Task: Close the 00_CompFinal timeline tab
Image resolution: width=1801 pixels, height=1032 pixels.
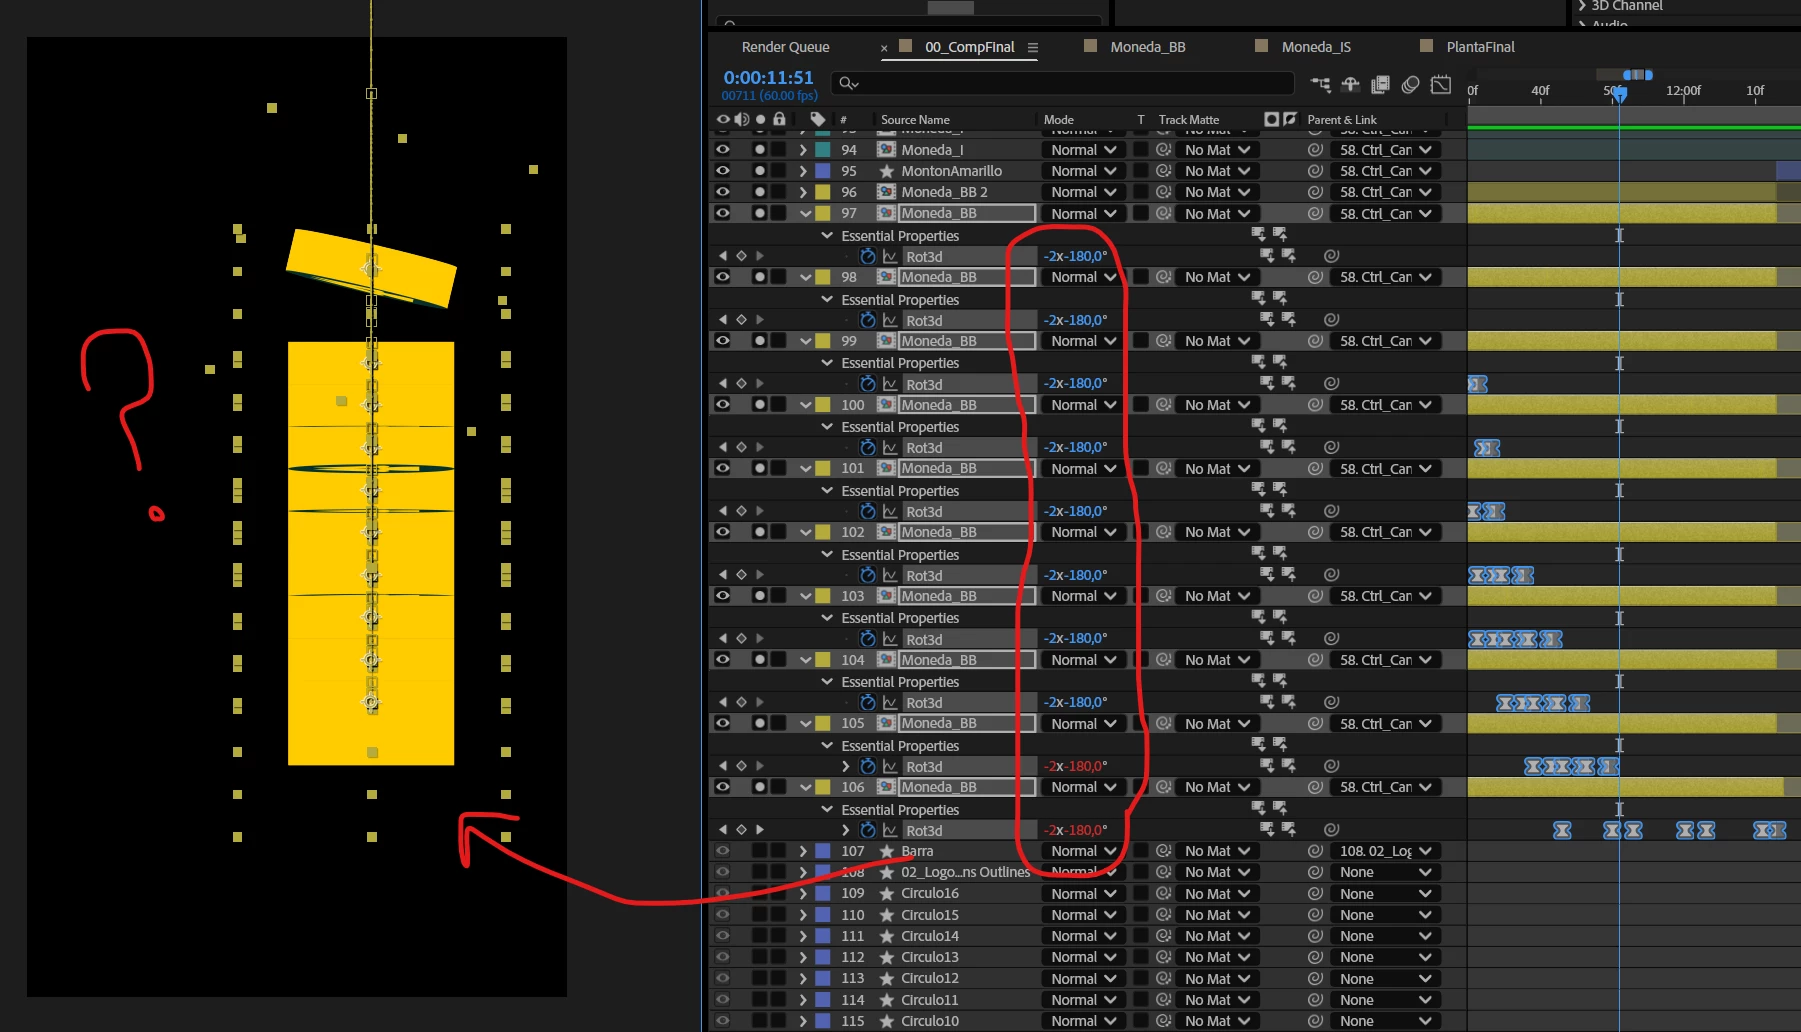Action: (x=884, y=48)
